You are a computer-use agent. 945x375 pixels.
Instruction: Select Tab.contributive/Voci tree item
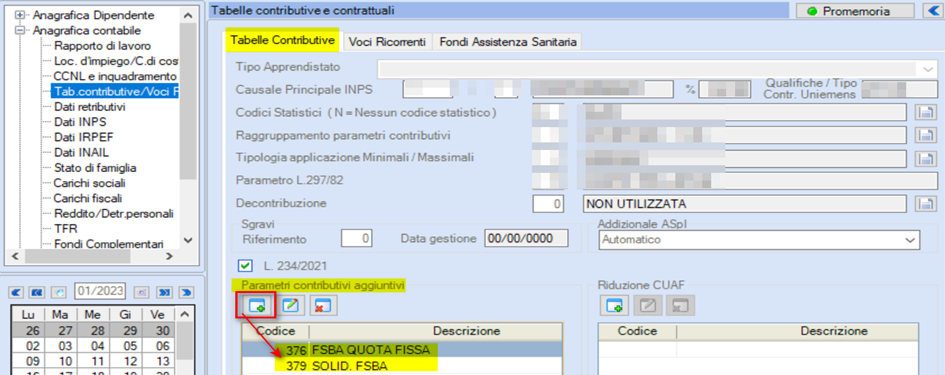(115, 92)
